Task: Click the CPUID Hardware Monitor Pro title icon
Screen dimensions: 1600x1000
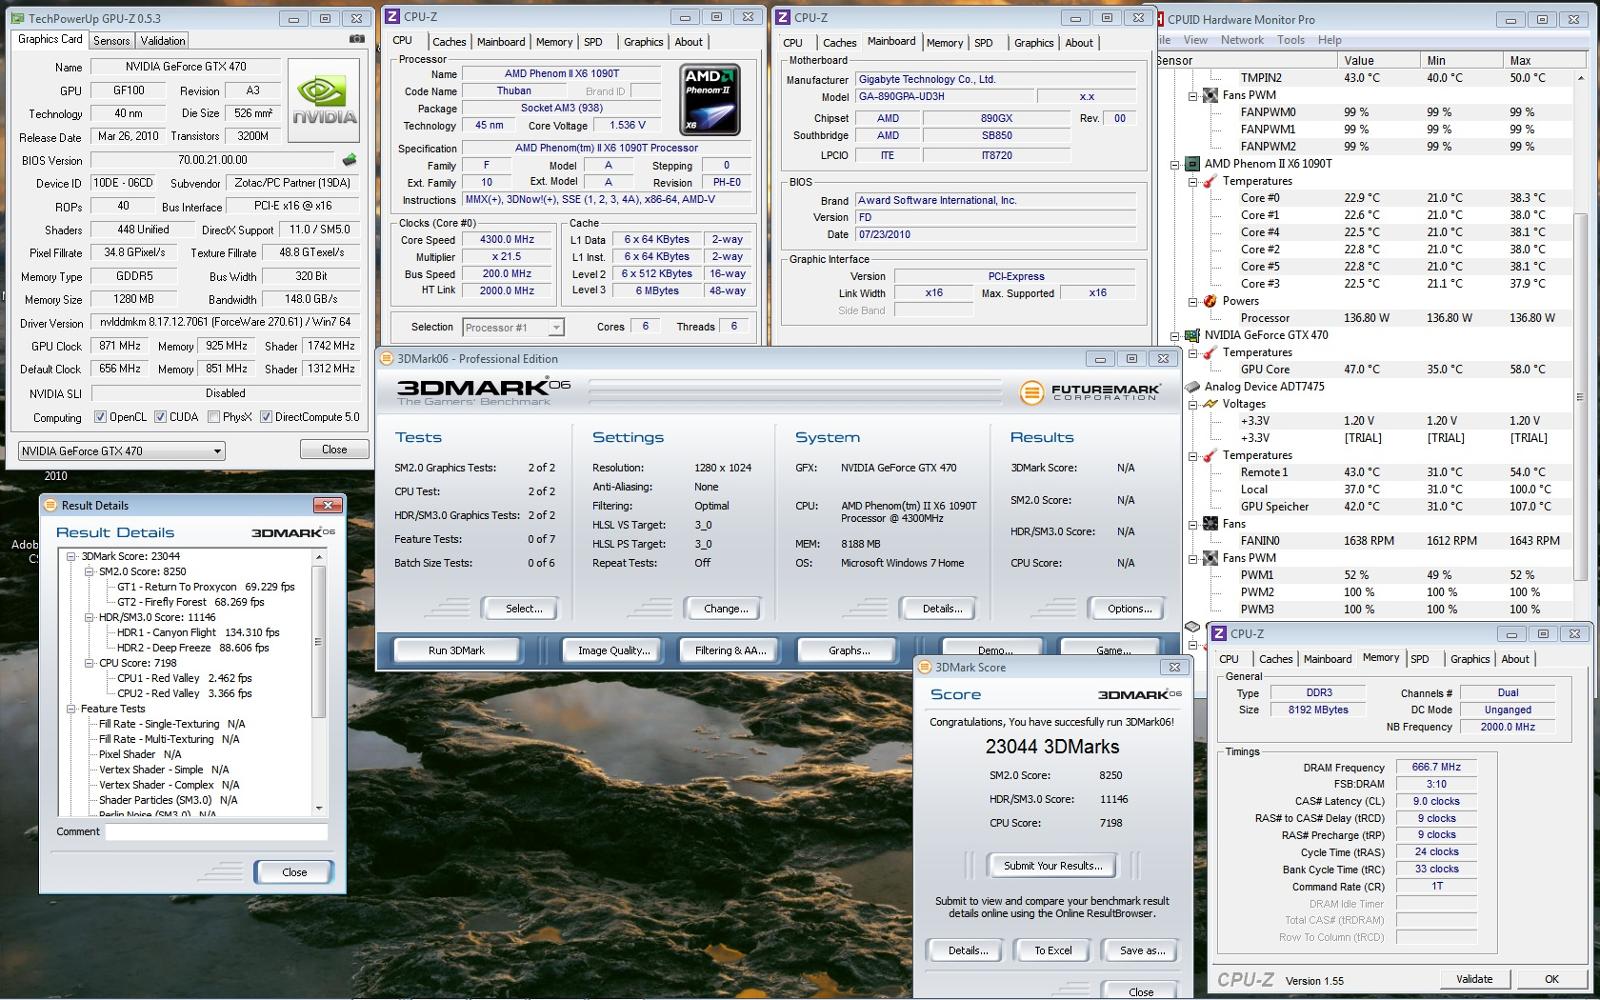Action: (1160, 19)
